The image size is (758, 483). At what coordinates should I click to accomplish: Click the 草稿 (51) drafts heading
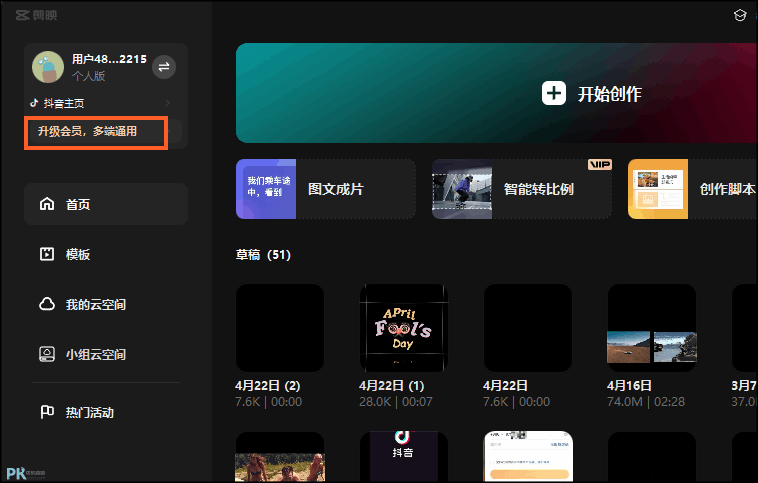point(263,255)
